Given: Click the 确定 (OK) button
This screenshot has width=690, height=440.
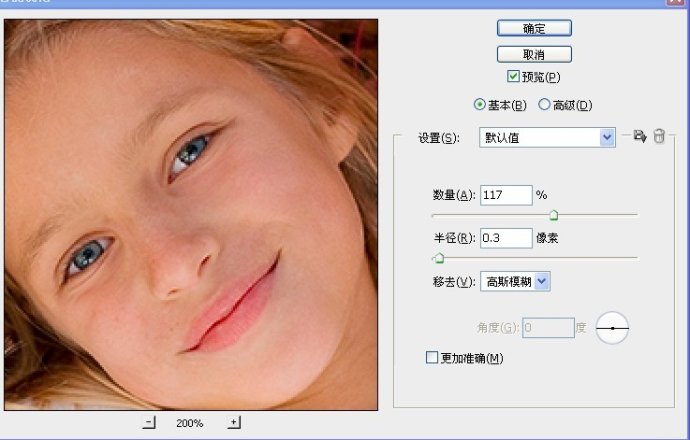Looking at the screenshot, I should click(534, 28).
